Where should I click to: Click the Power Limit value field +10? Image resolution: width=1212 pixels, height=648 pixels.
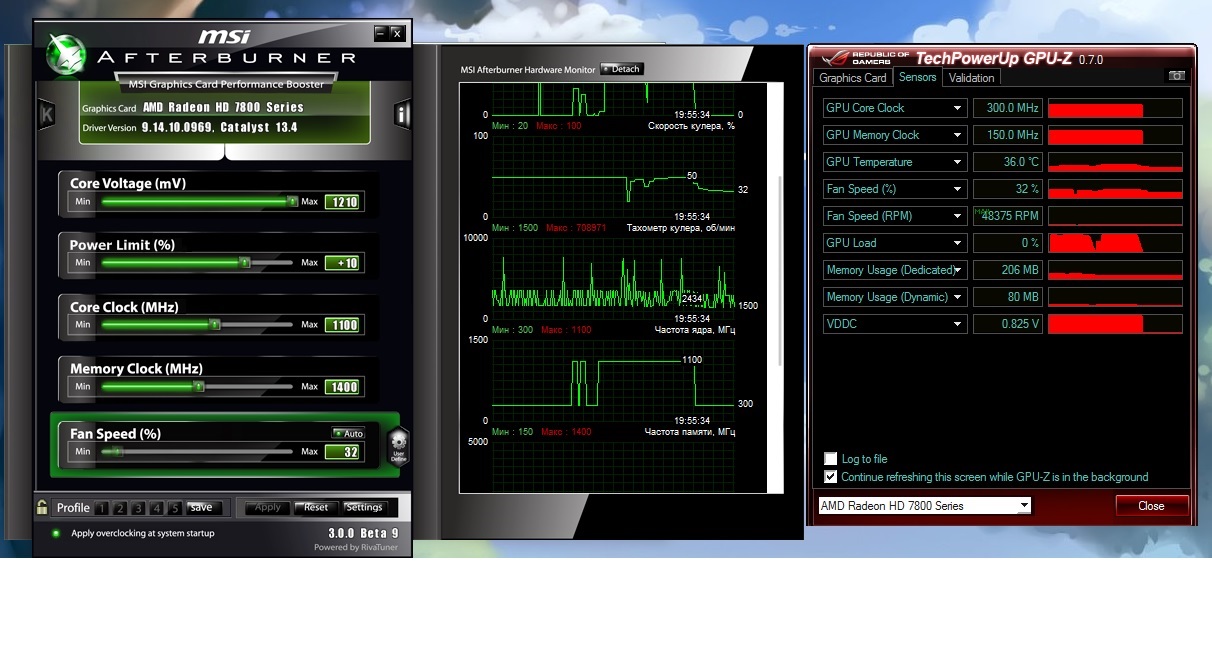[x=342, y=263]
